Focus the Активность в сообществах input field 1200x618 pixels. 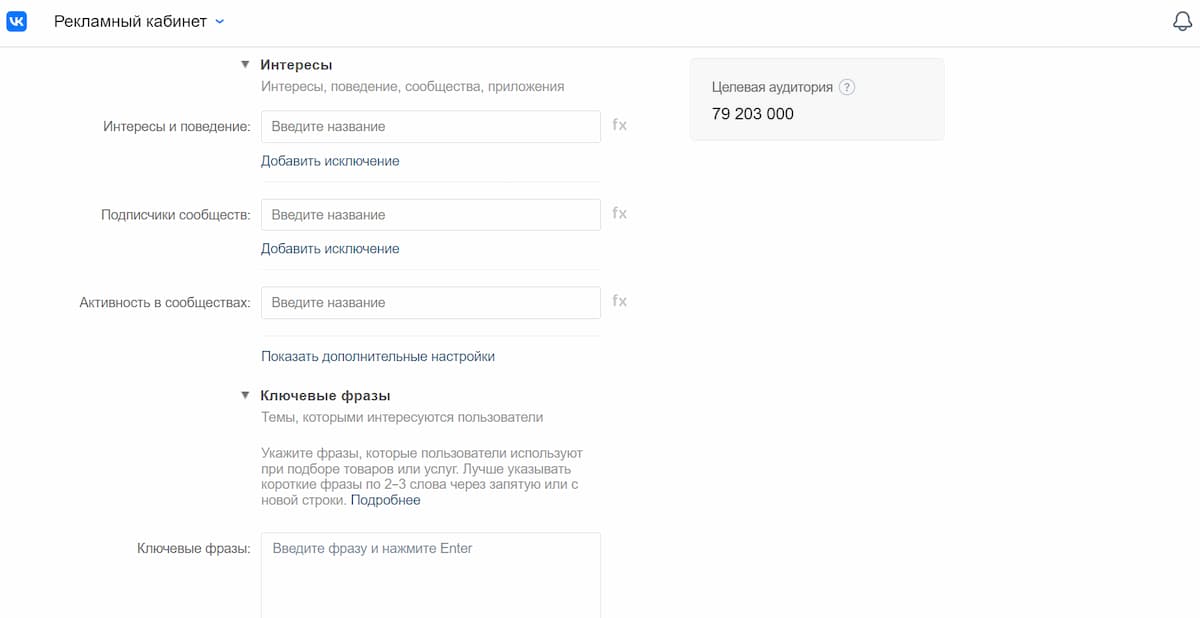[430, 303]
